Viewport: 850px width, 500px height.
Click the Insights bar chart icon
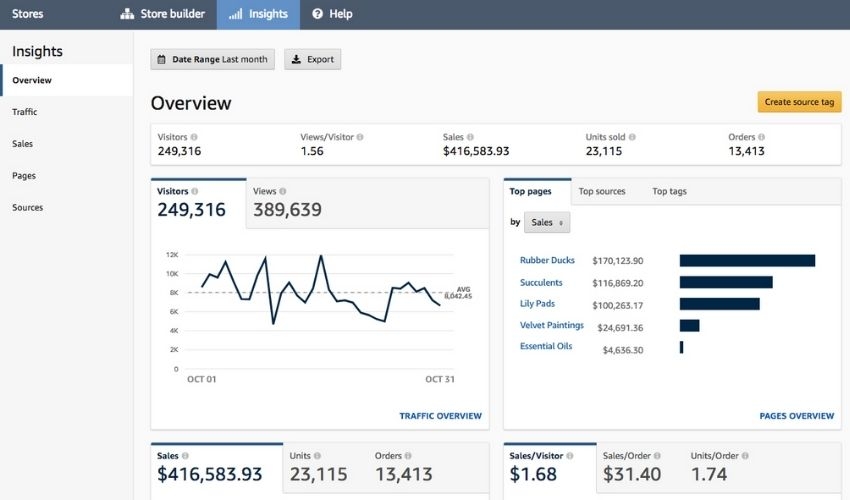[x=235, y=14]
